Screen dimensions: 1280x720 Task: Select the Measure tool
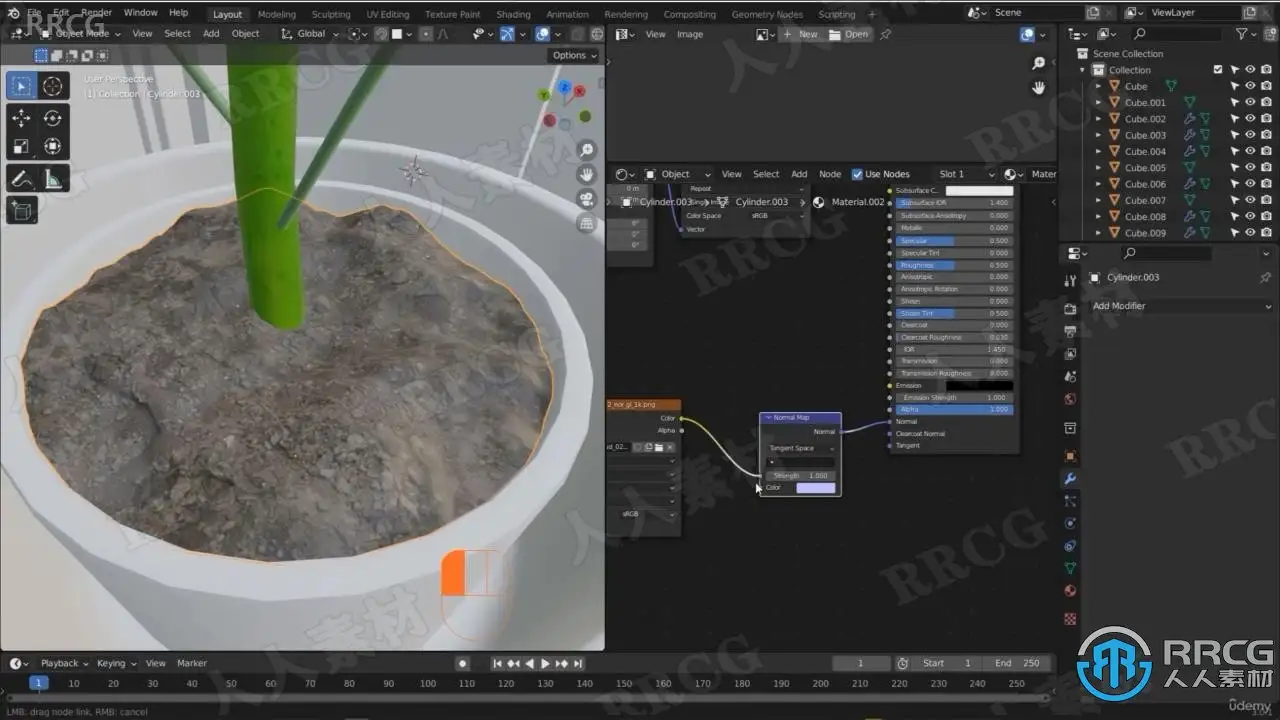click(53, 179)
